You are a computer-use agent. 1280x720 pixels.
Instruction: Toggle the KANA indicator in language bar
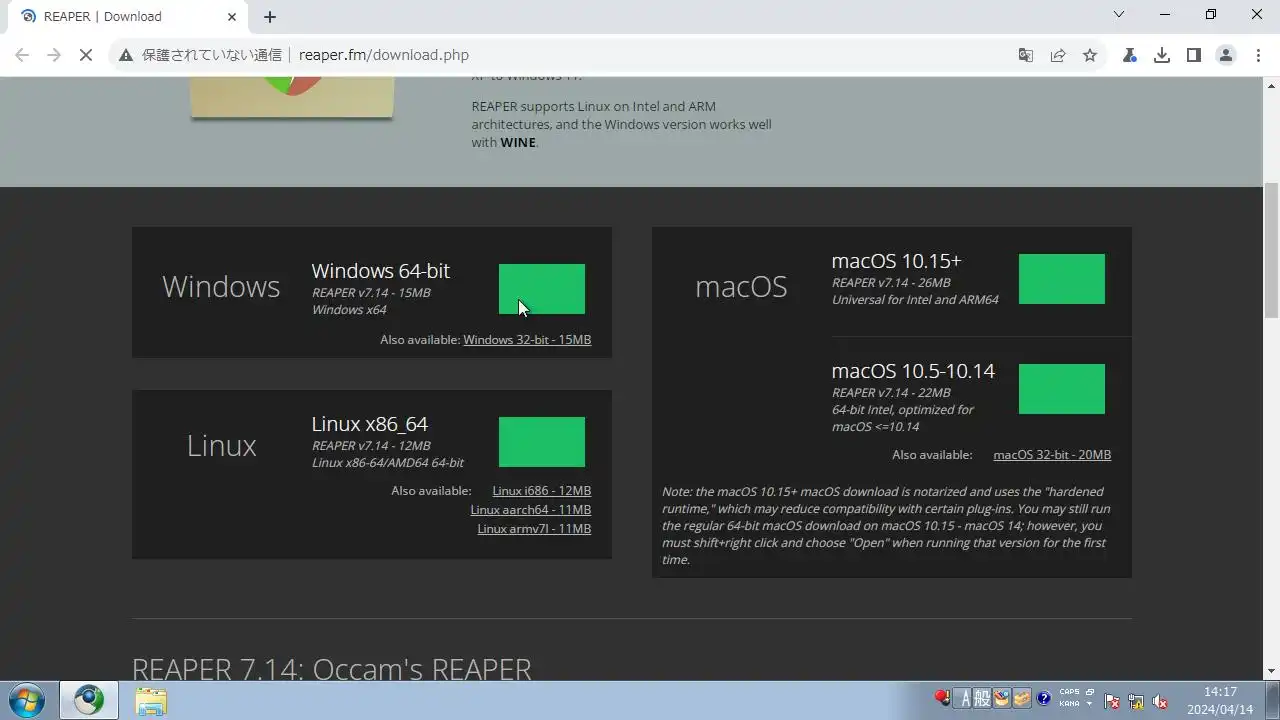(1069, 704)
